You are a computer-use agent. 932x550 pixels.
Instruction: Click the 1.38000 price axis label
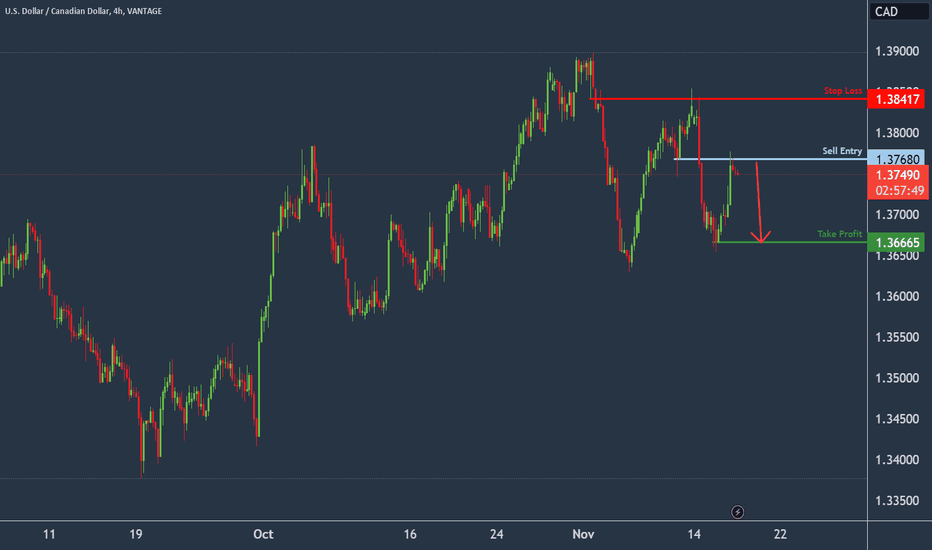point(897,133)
